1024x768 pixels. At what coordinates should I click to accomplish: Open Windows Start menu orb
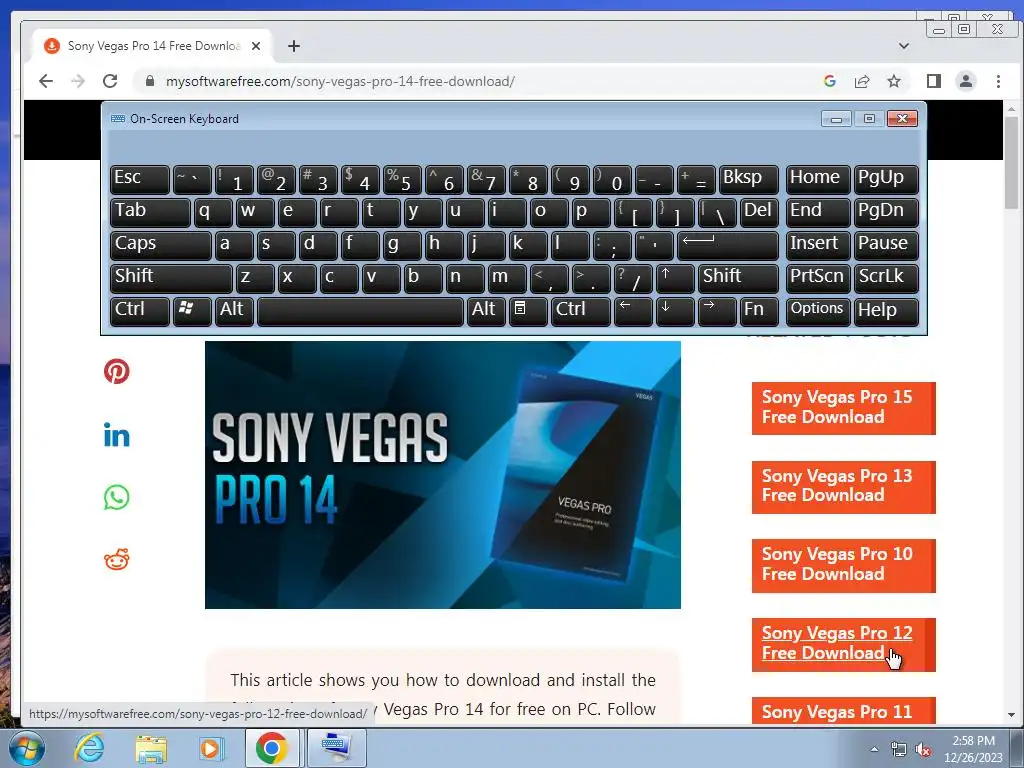(x=25, y=748)
